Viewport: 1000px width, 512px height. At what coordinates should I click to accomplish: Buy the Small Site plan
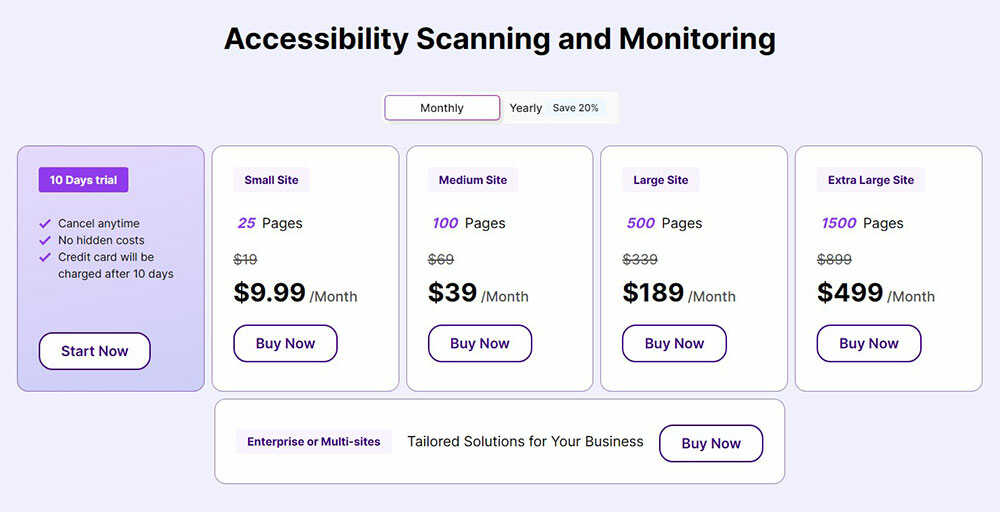pos(285,343)
